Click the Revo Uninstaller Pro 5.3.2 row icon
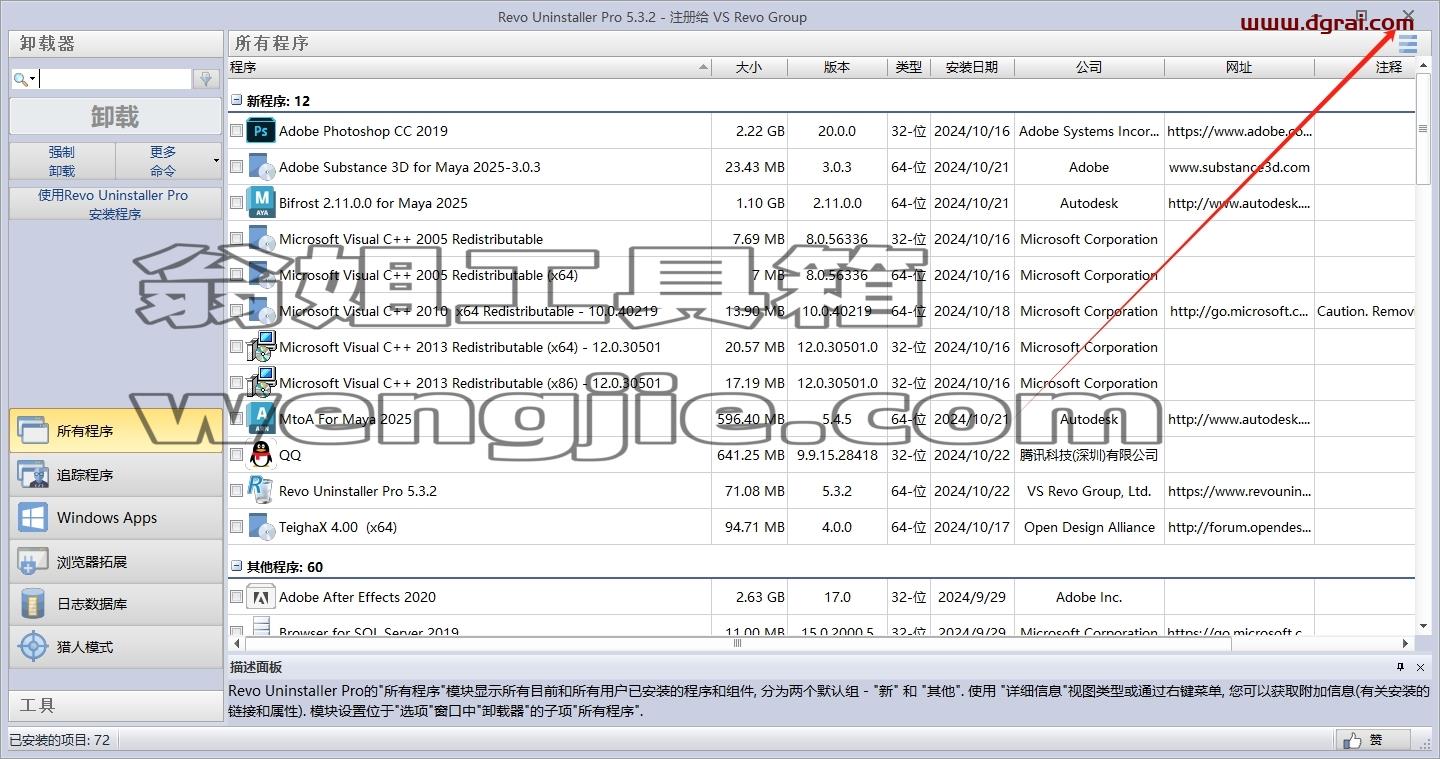The width and height of the screenshot is (1440, 759). pos(261,491)
